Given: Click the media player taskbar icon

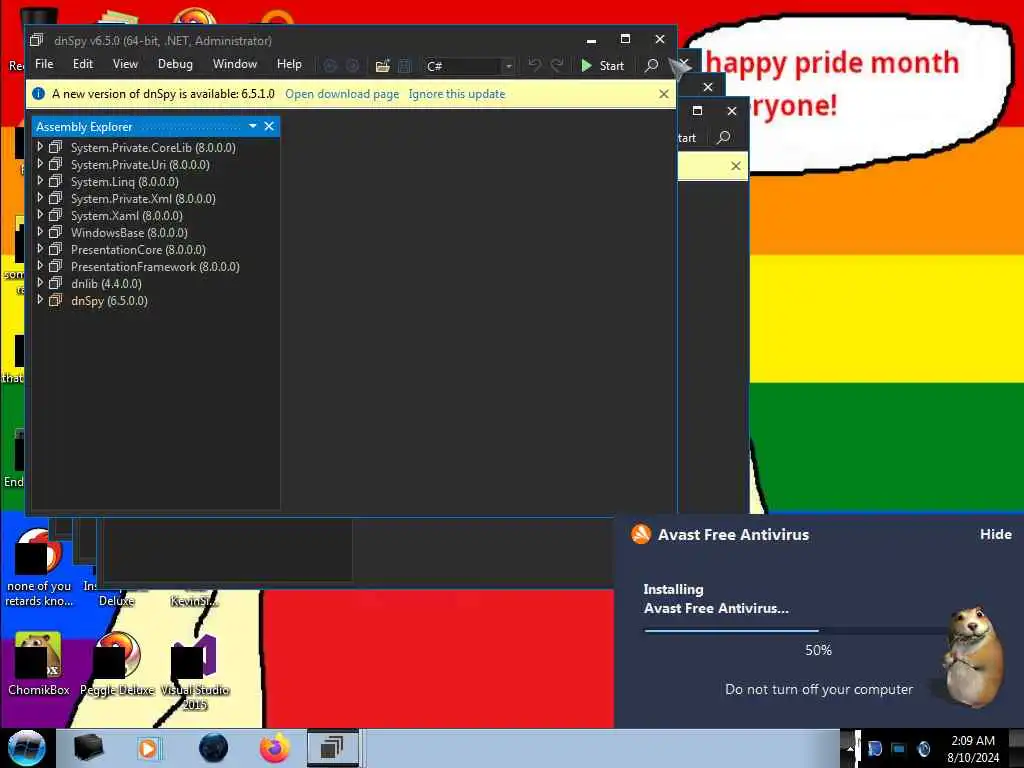Looking at the screenshot, I should (x=148, y=748).
